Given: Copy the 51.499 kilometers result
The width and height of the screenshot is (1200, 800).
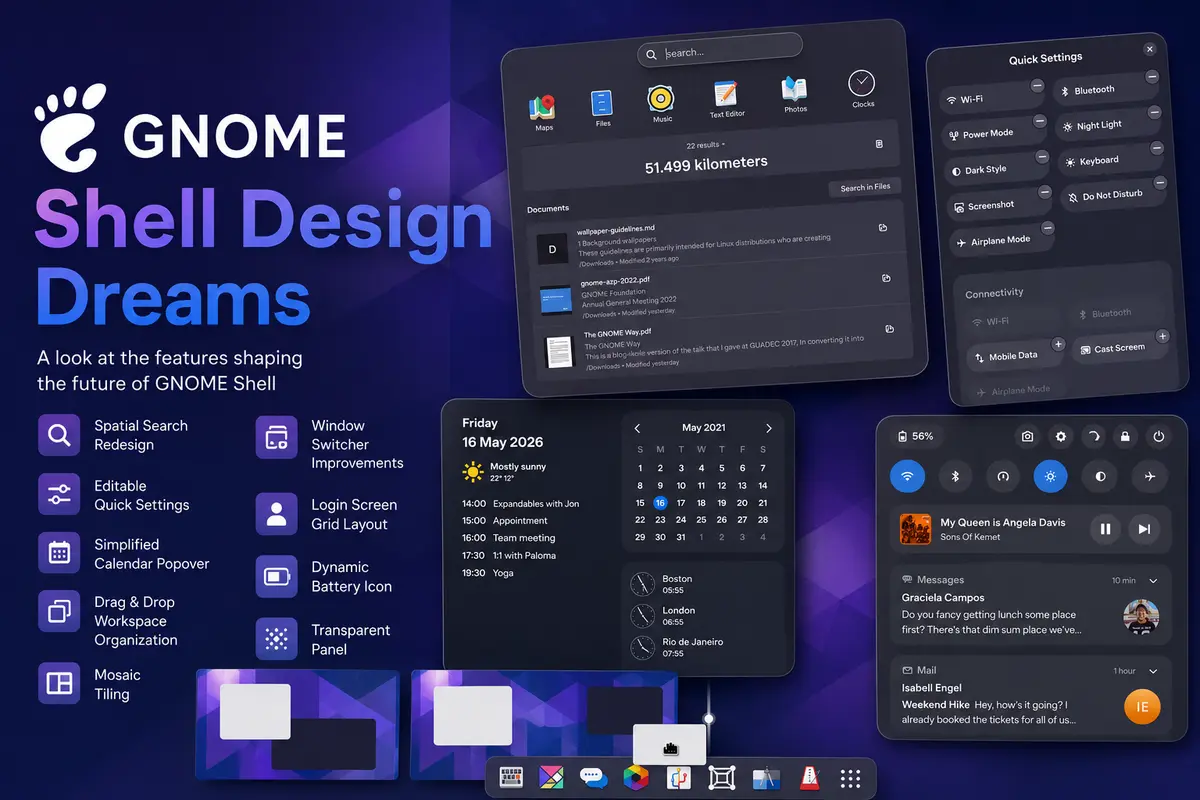Looking at the screenshot, I should point(879,144).
